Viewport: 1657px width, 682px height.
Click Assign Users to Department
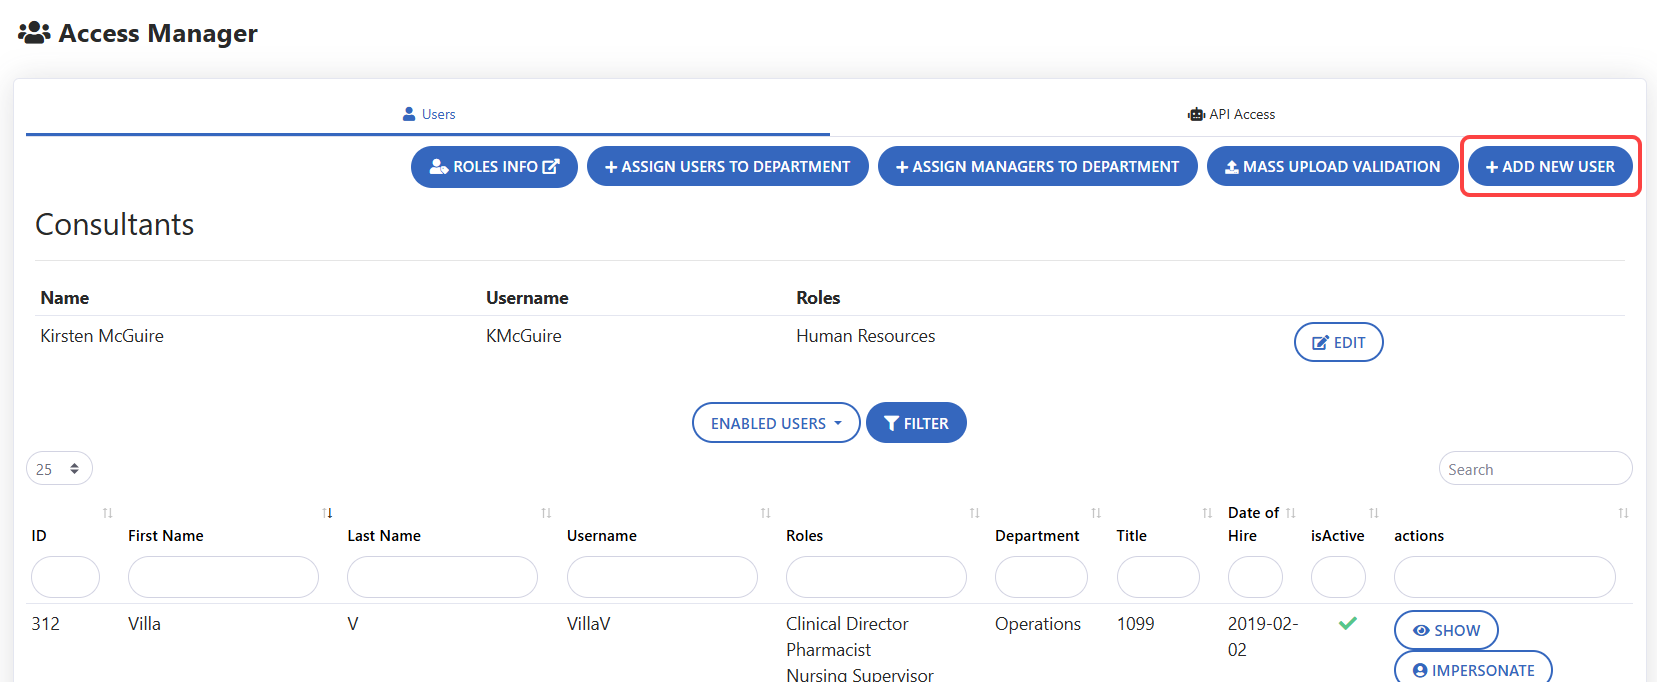pos(727,167)
